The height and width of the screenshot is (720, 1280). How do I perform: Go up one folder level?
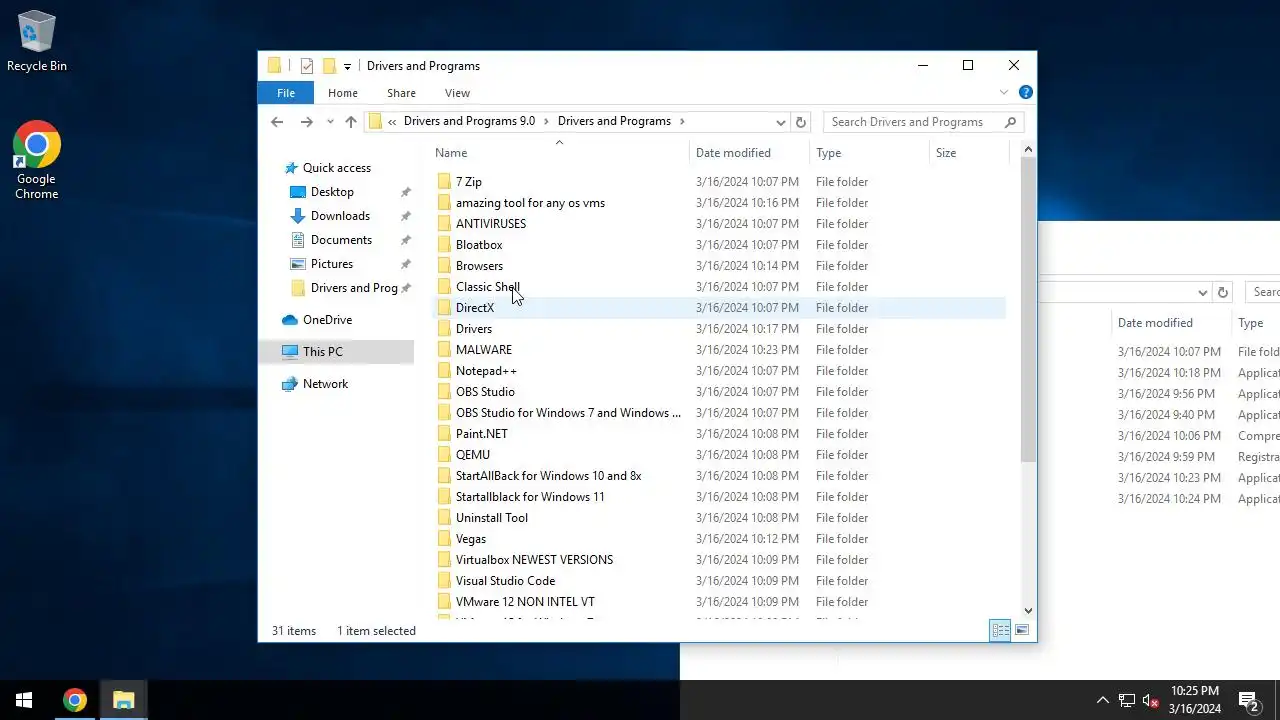tap(351, 122)
